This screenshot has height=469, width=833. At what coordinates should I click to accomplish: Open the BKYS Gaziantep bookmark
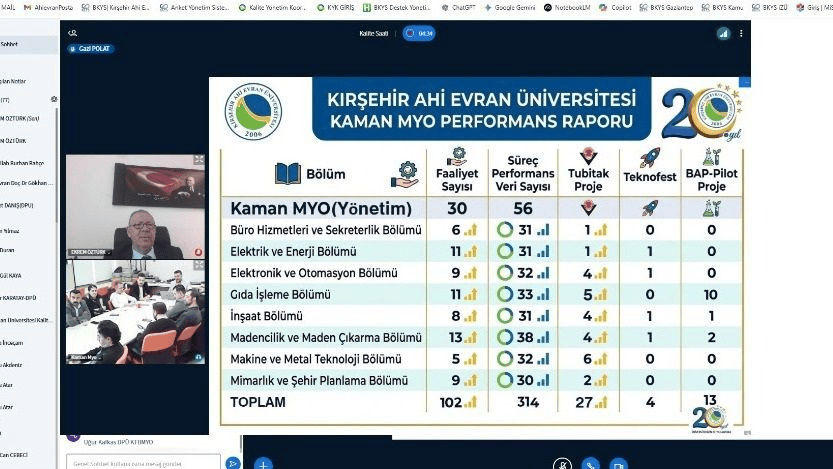(666, 7)
